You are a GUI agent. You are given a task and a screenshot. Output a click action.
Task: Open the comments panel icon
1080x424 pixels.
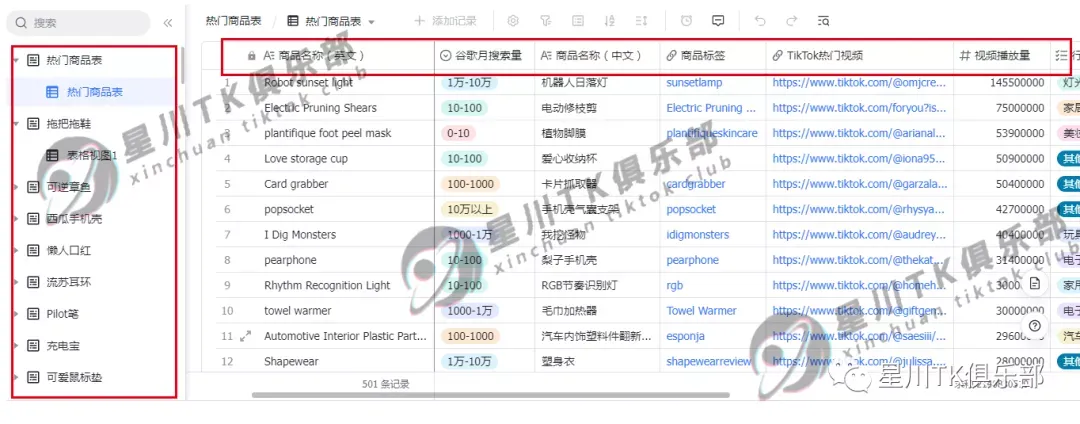pyautogui.click(x=718, y=21)
